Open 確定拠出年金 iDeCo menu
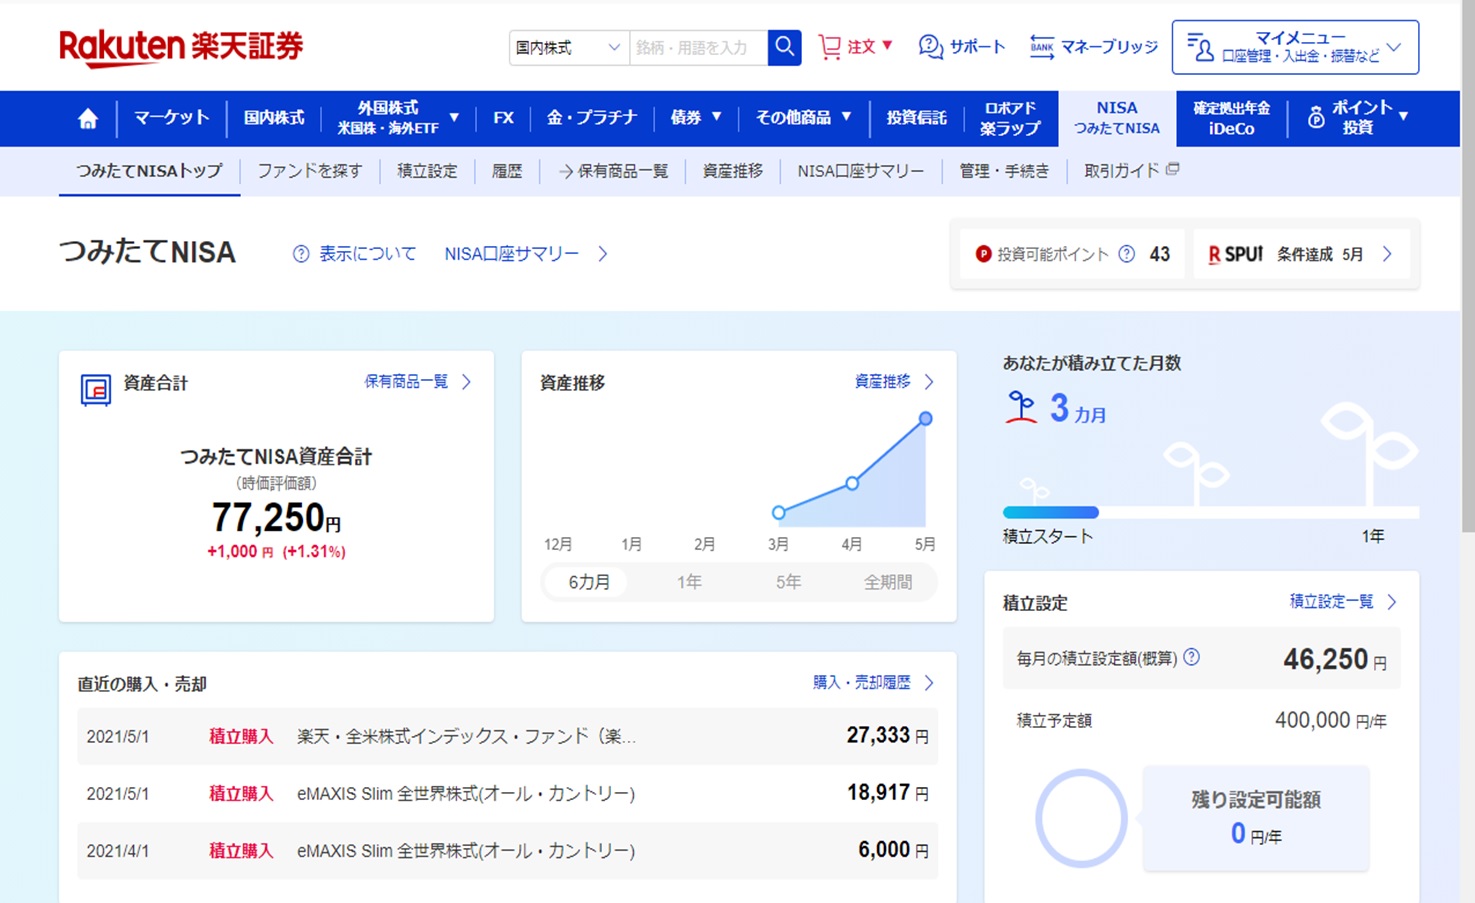The width and height of the screenshot is (1475, 903). tap(1231, 118)
